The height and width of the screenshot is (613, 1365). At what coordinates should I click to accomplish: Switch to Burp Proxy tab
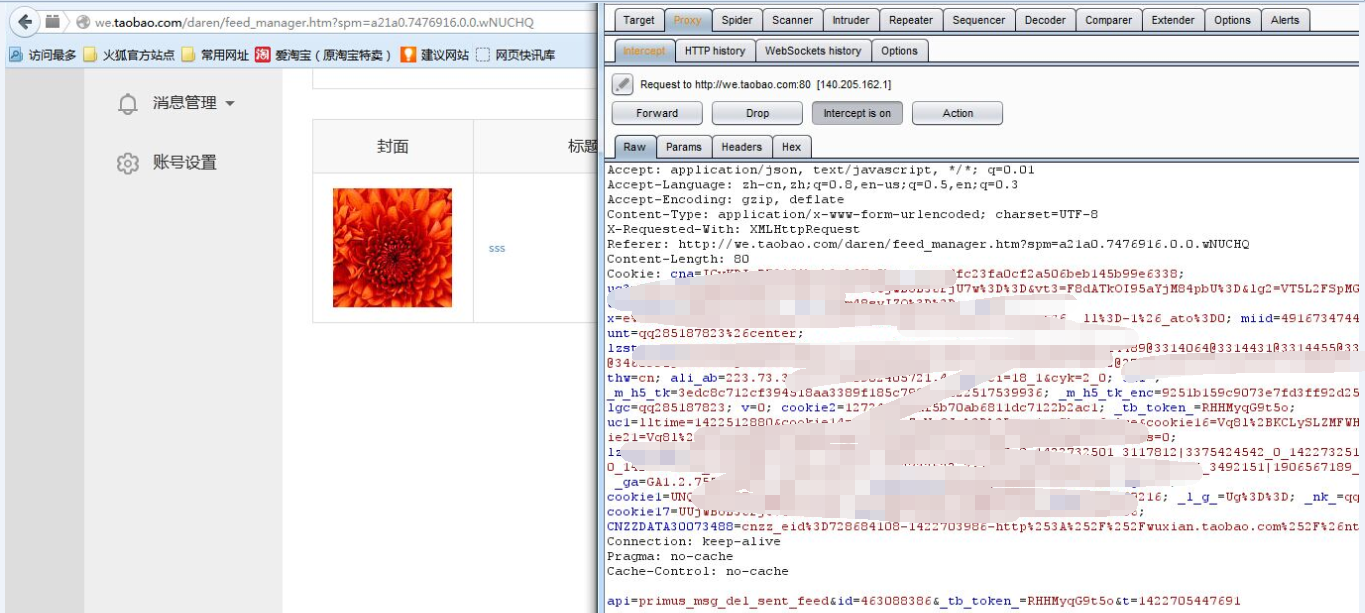pyautogui.click(x=687, y=20)
